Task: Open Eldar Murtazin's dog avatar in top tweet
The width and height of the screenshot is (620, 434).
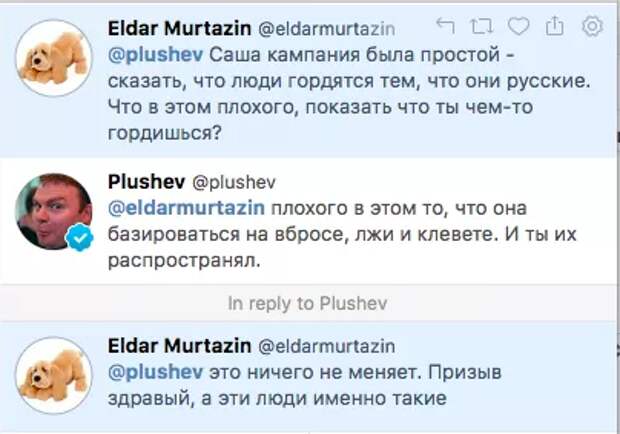Action: (x=55, y=57)
